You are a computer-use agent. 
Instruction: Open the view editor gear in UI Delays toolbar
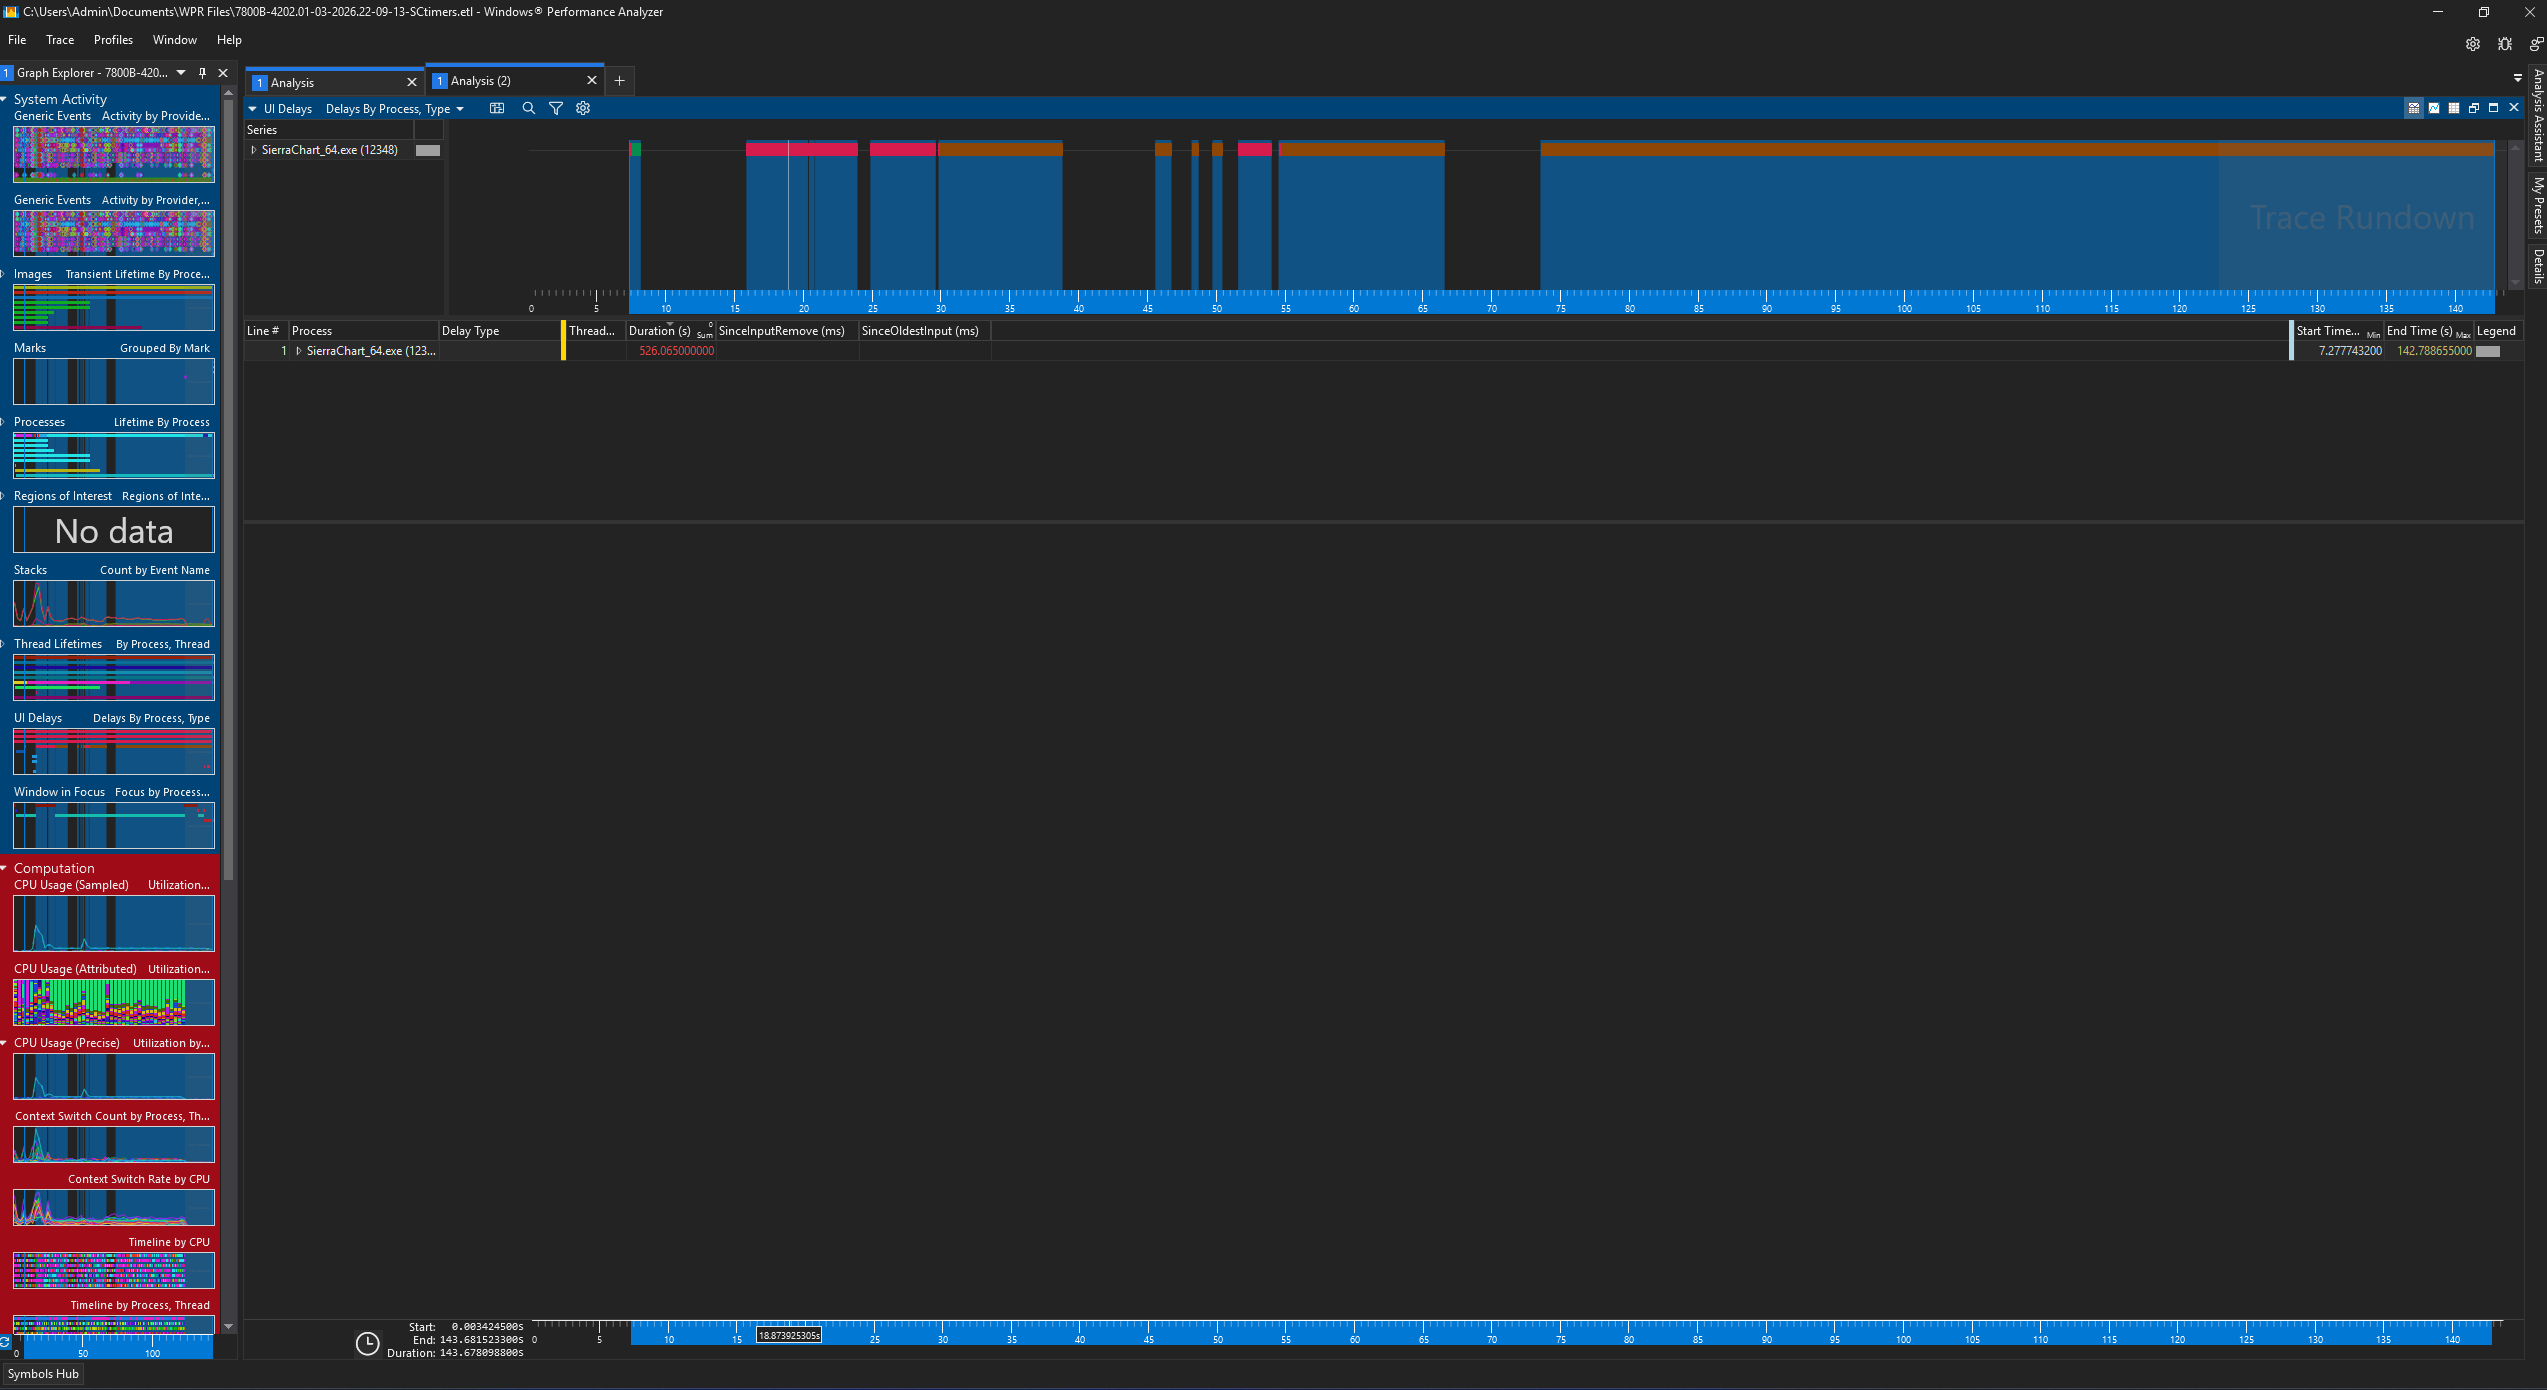coord(583,108)
